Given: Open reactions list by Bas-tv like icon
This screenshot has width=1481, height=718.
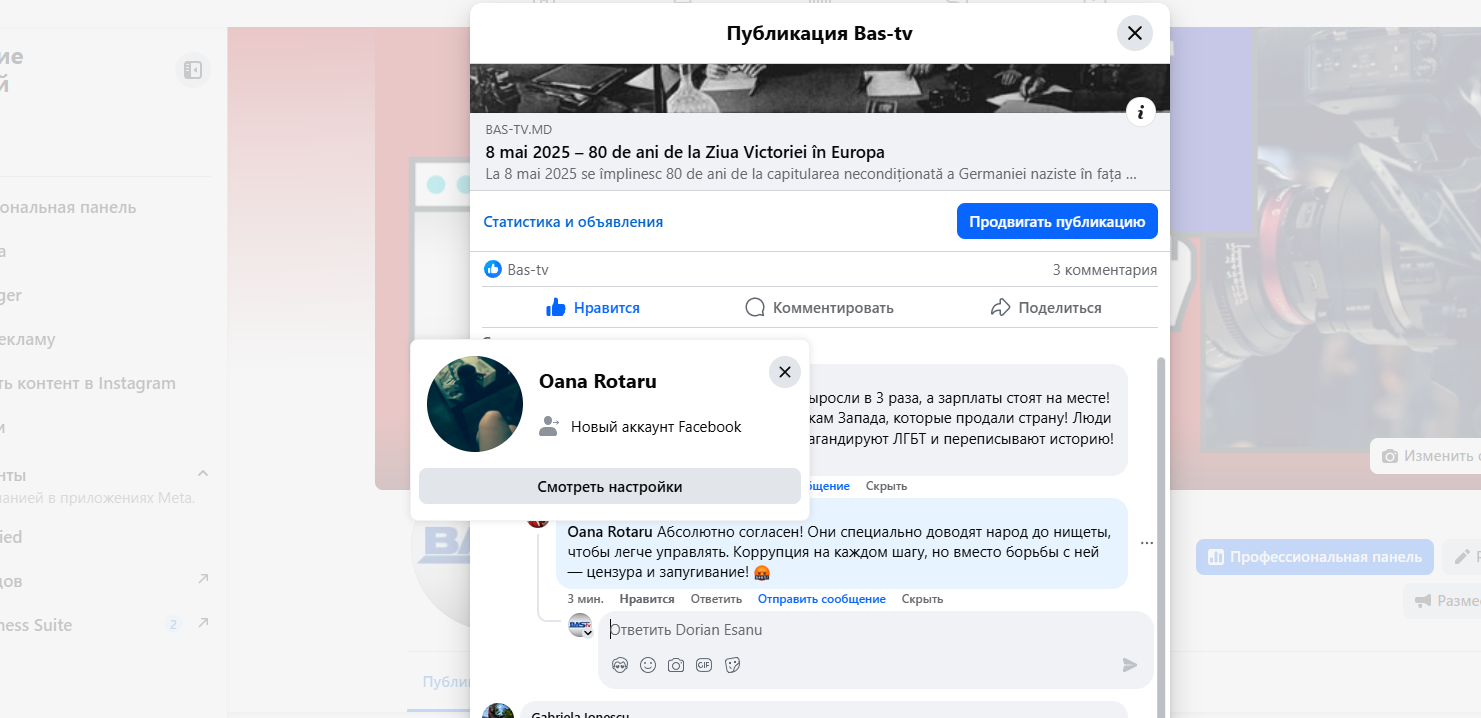Looking at the screenshot, I should pyautogui.click(x=493, y=269).
